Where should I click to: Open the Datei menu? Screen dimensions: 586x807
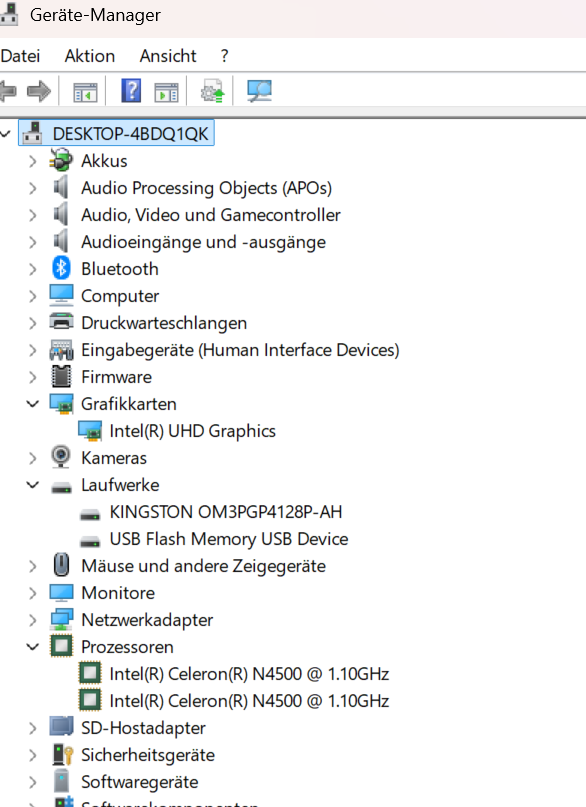tap(20, 56)
